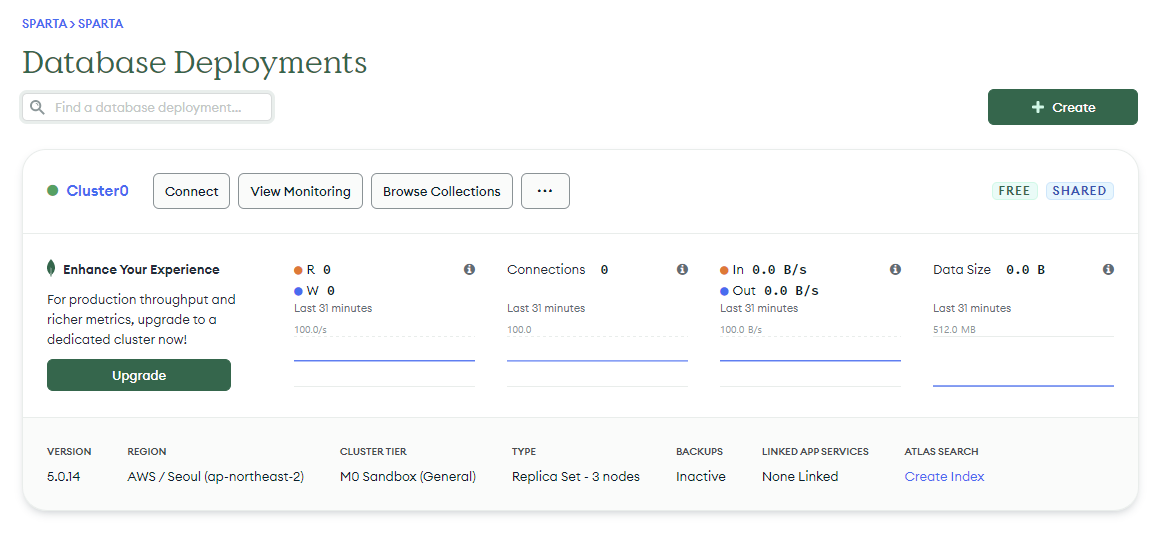Click the region text AWS / Seoul (ap-northeast-2)
Viewport: 1158px width, 547px height.
(216, 476)
